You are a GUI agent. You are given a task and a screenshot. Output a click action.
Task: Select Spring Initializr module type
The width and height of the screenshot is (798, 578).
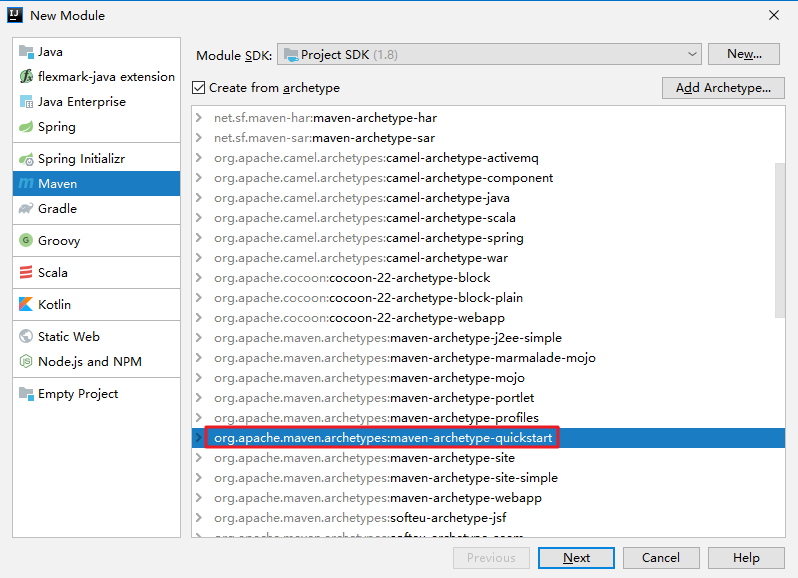(96, 159)
